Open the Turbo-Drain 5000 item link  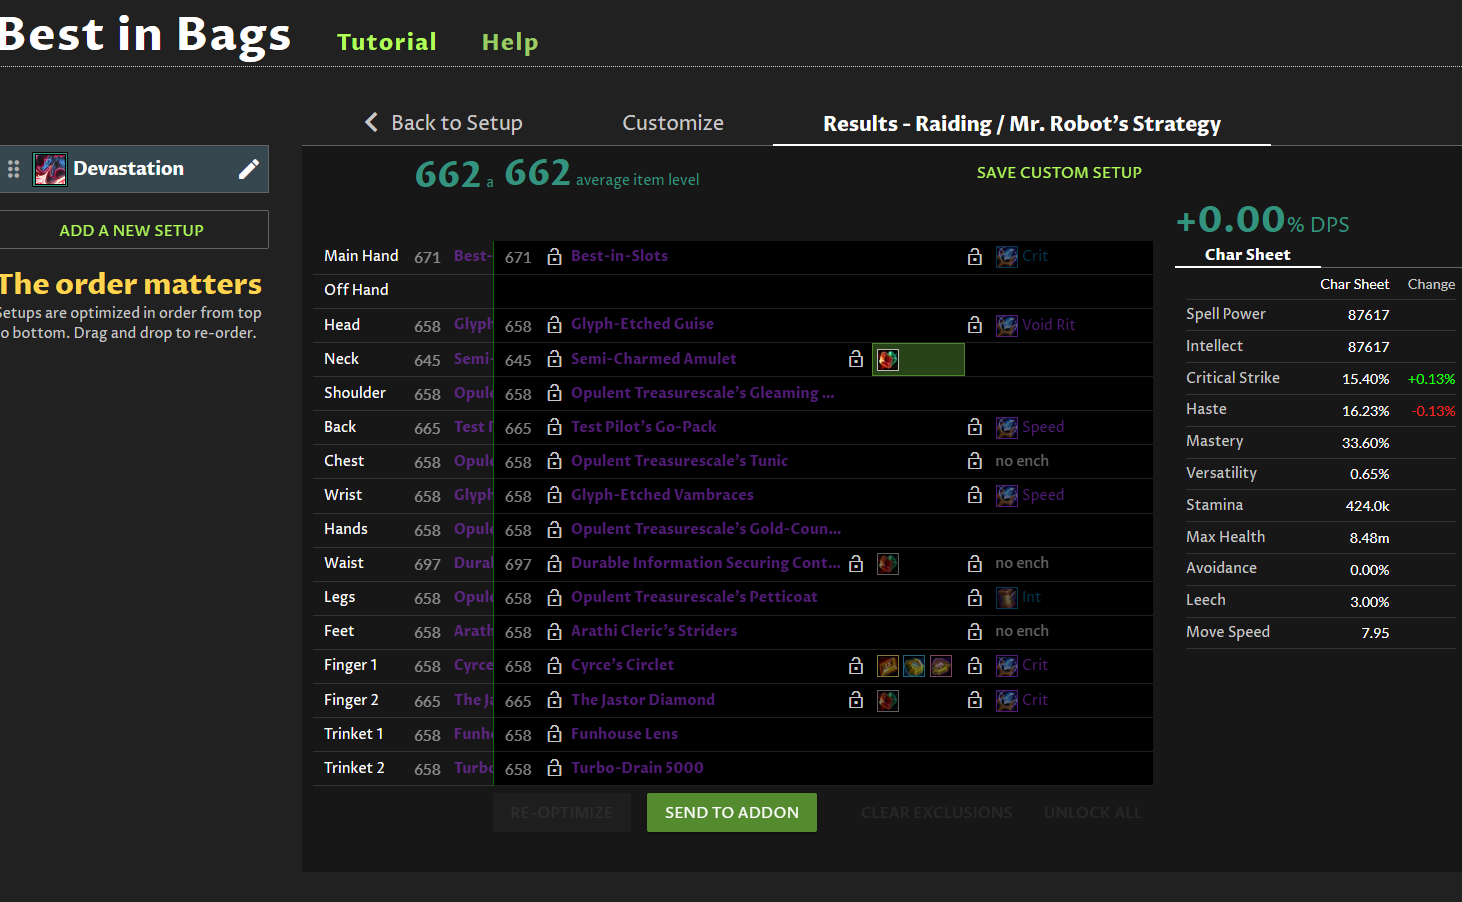tap(637, 768)
